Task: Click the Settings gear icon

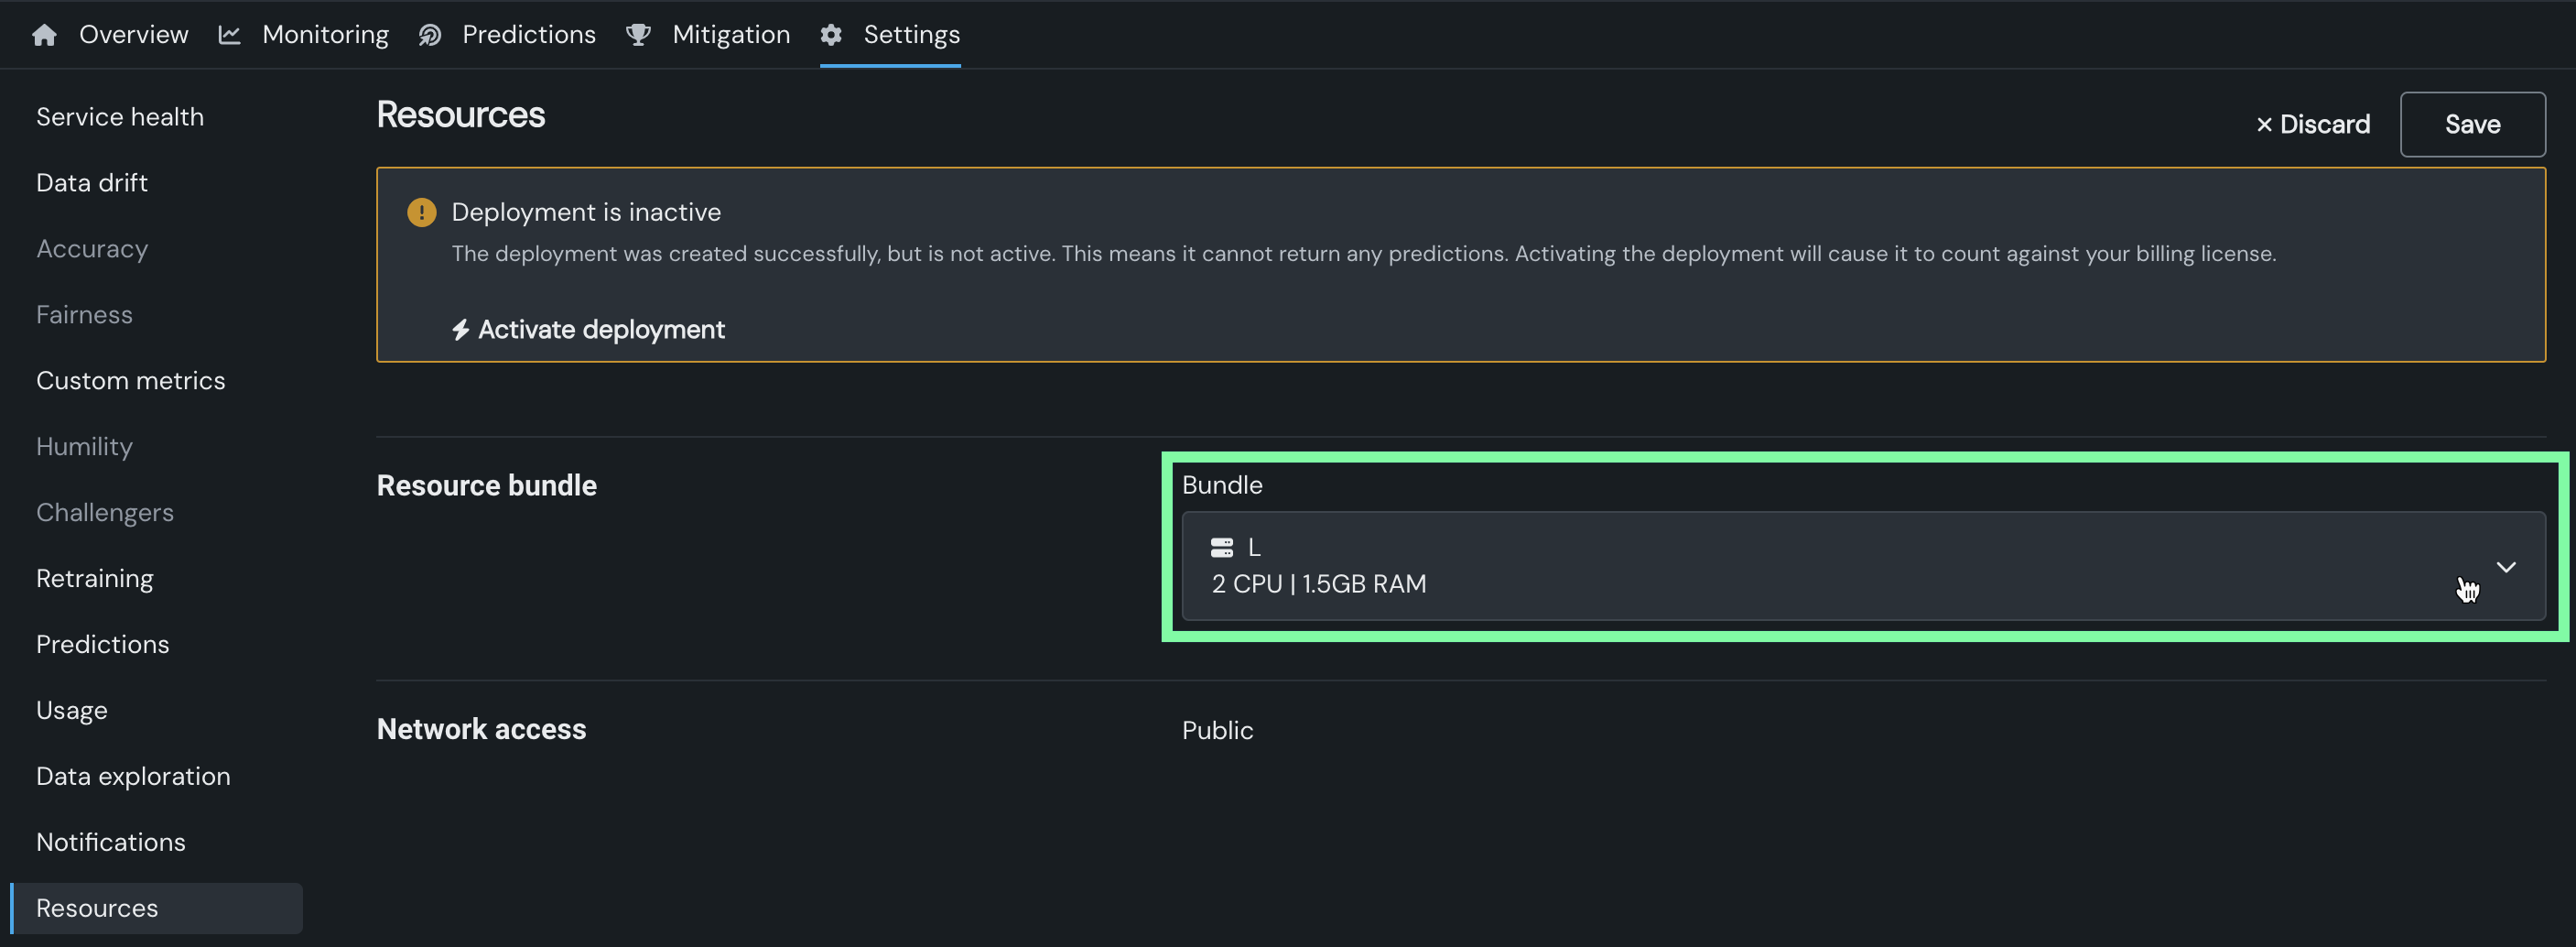Action: 831,35
